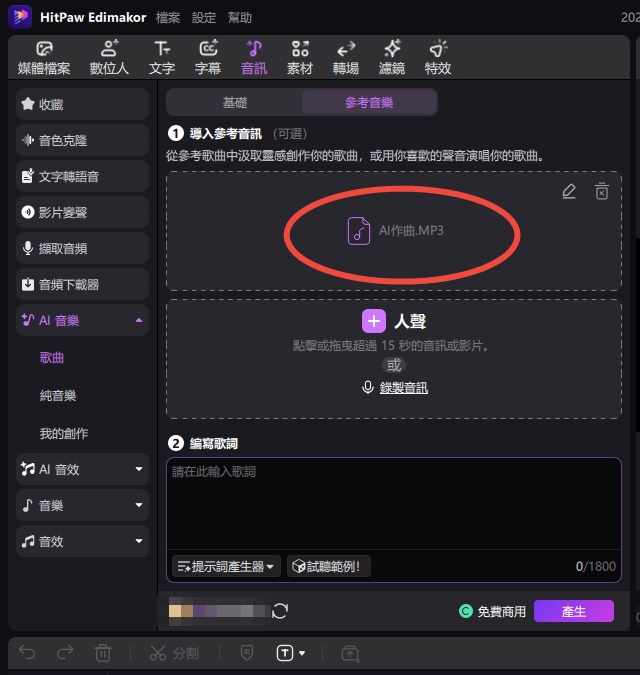Open the 文字轉語音 text to speech tool
Viewport: 640px width, 675px height.
(x=83, y=176)
